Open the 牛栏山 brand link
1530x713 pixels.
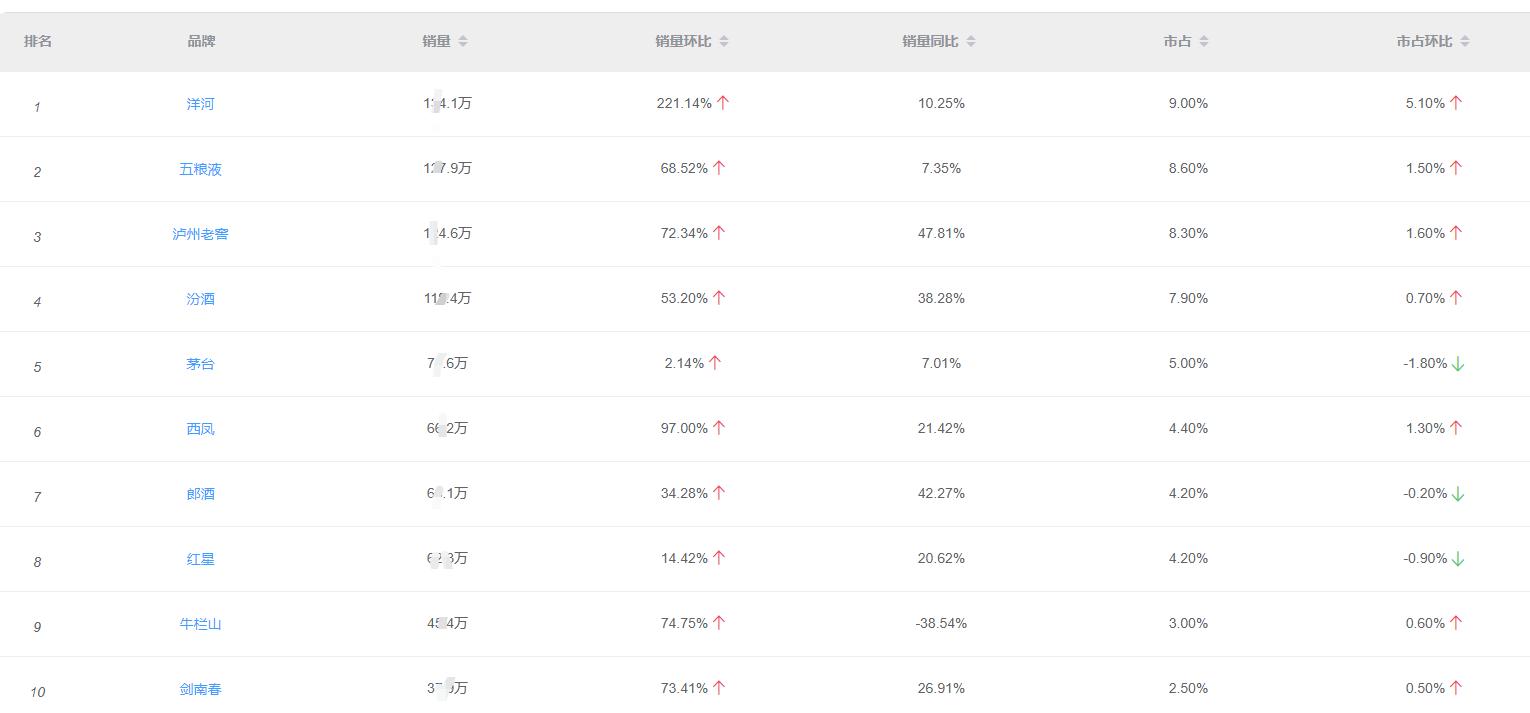click(200, 624)
